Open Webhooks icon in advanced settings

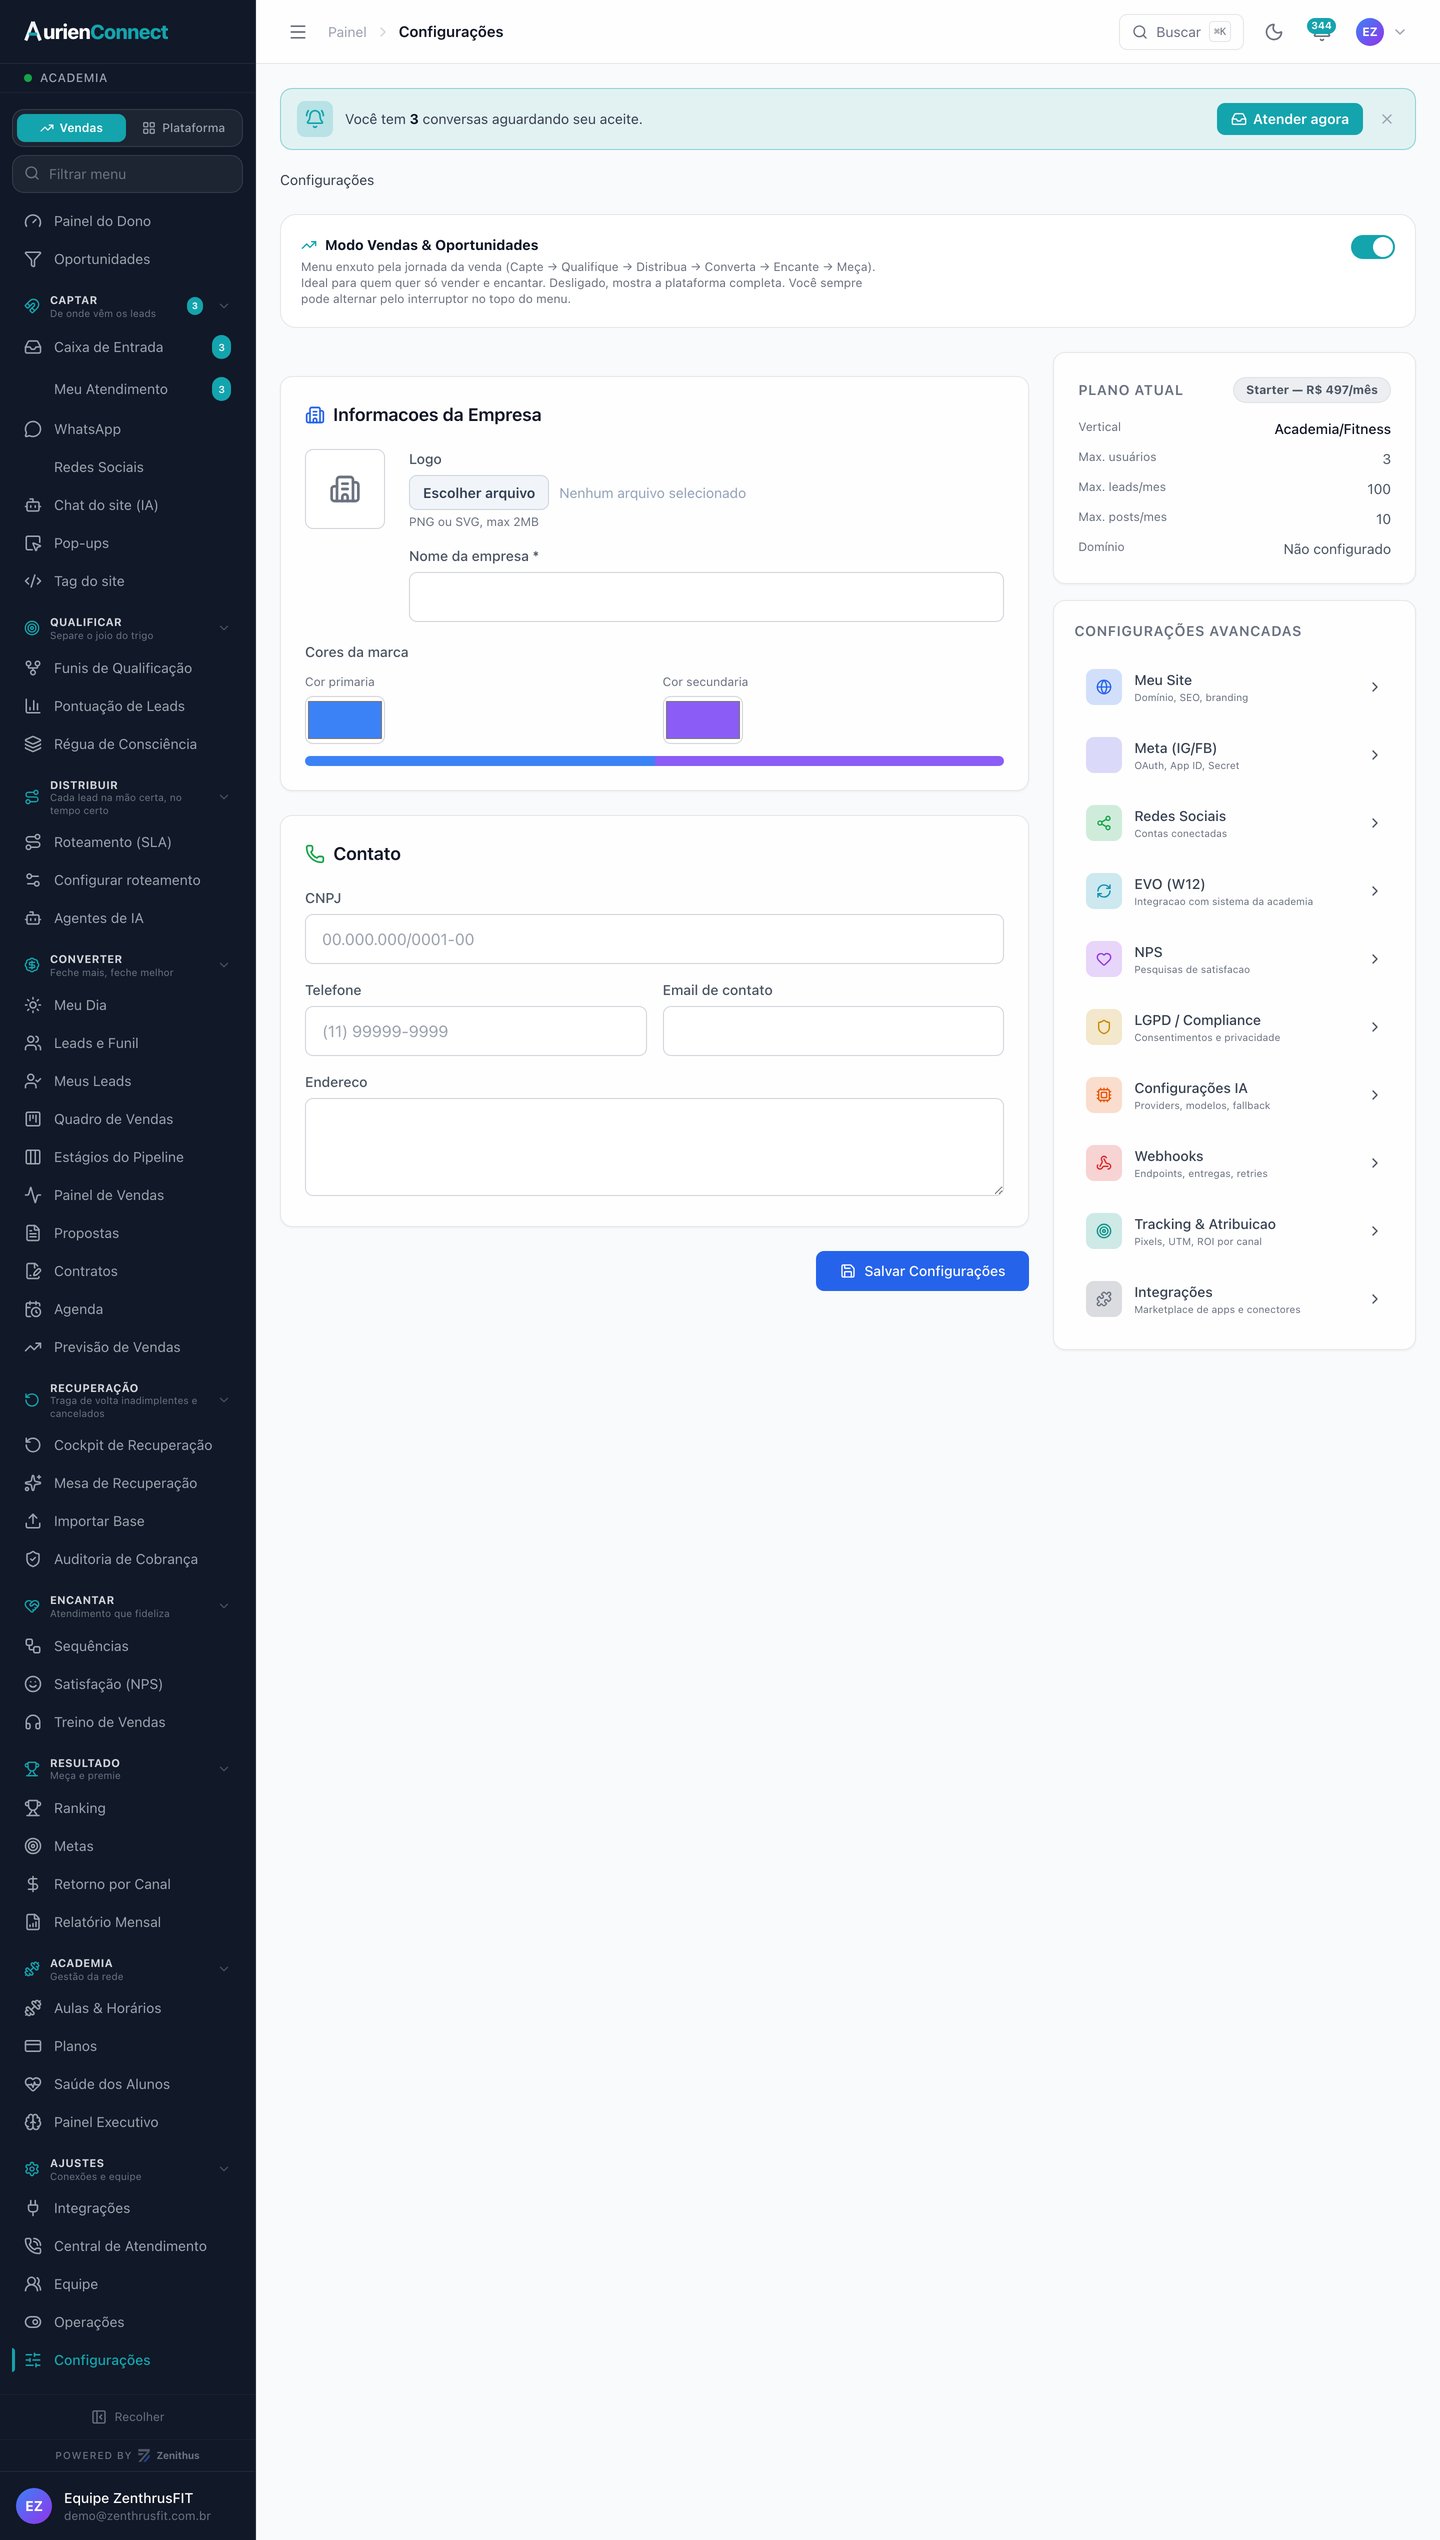[x=1103, y=1163]
